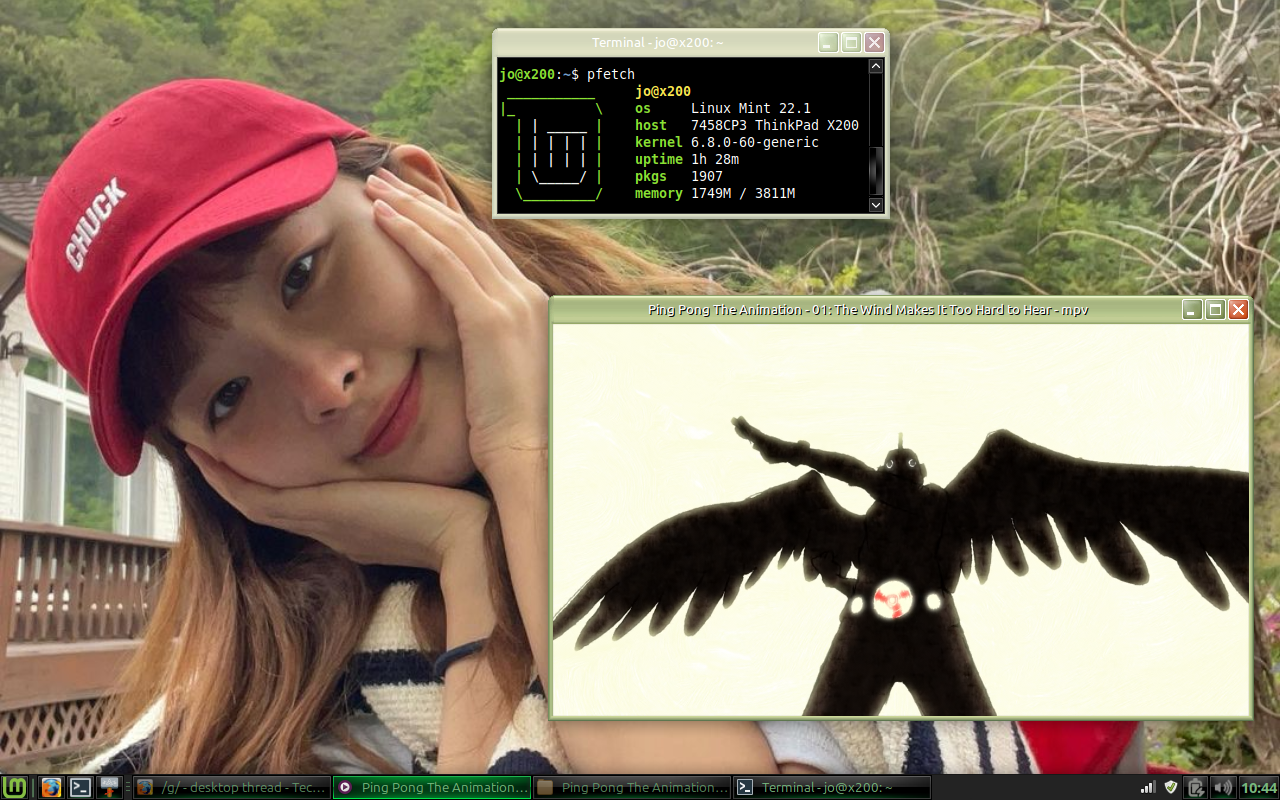Click the "1749M / 3811M" memory value
The height and width of the screenshot is (800, 1280).
[x=743, y=193]
